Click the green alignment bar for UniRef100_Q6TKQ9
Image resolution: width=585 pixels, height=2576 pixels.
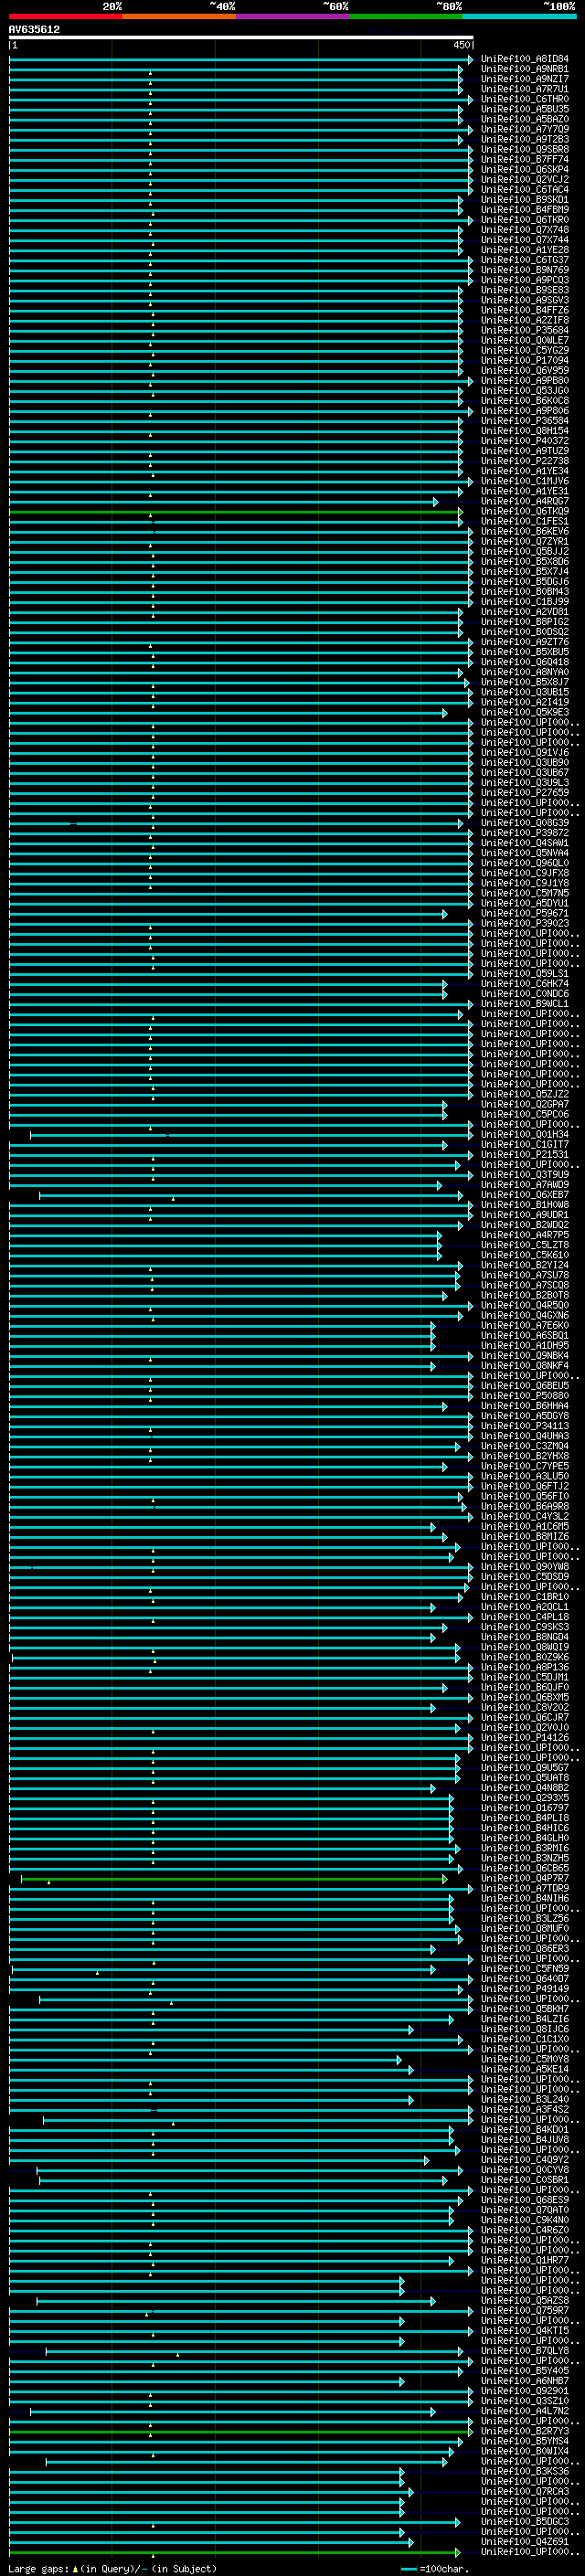pos(236,511)
